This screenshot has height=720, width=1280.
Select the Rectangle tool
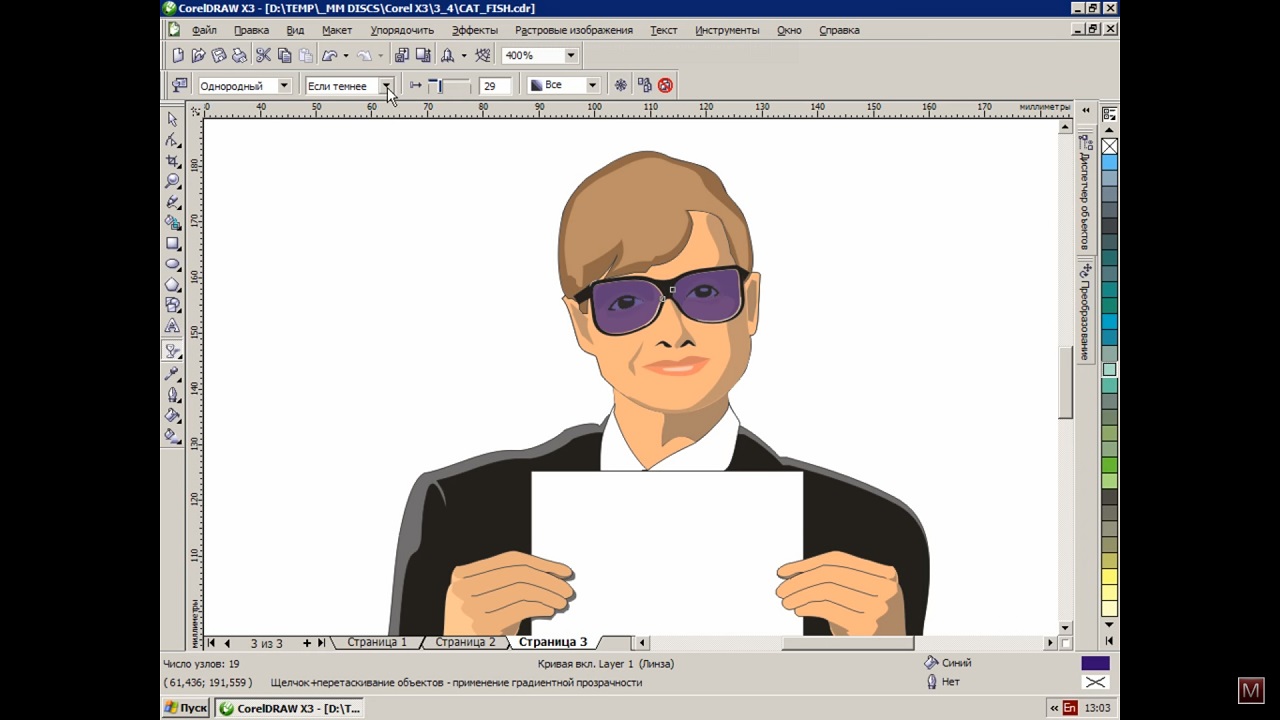(173, 244)
